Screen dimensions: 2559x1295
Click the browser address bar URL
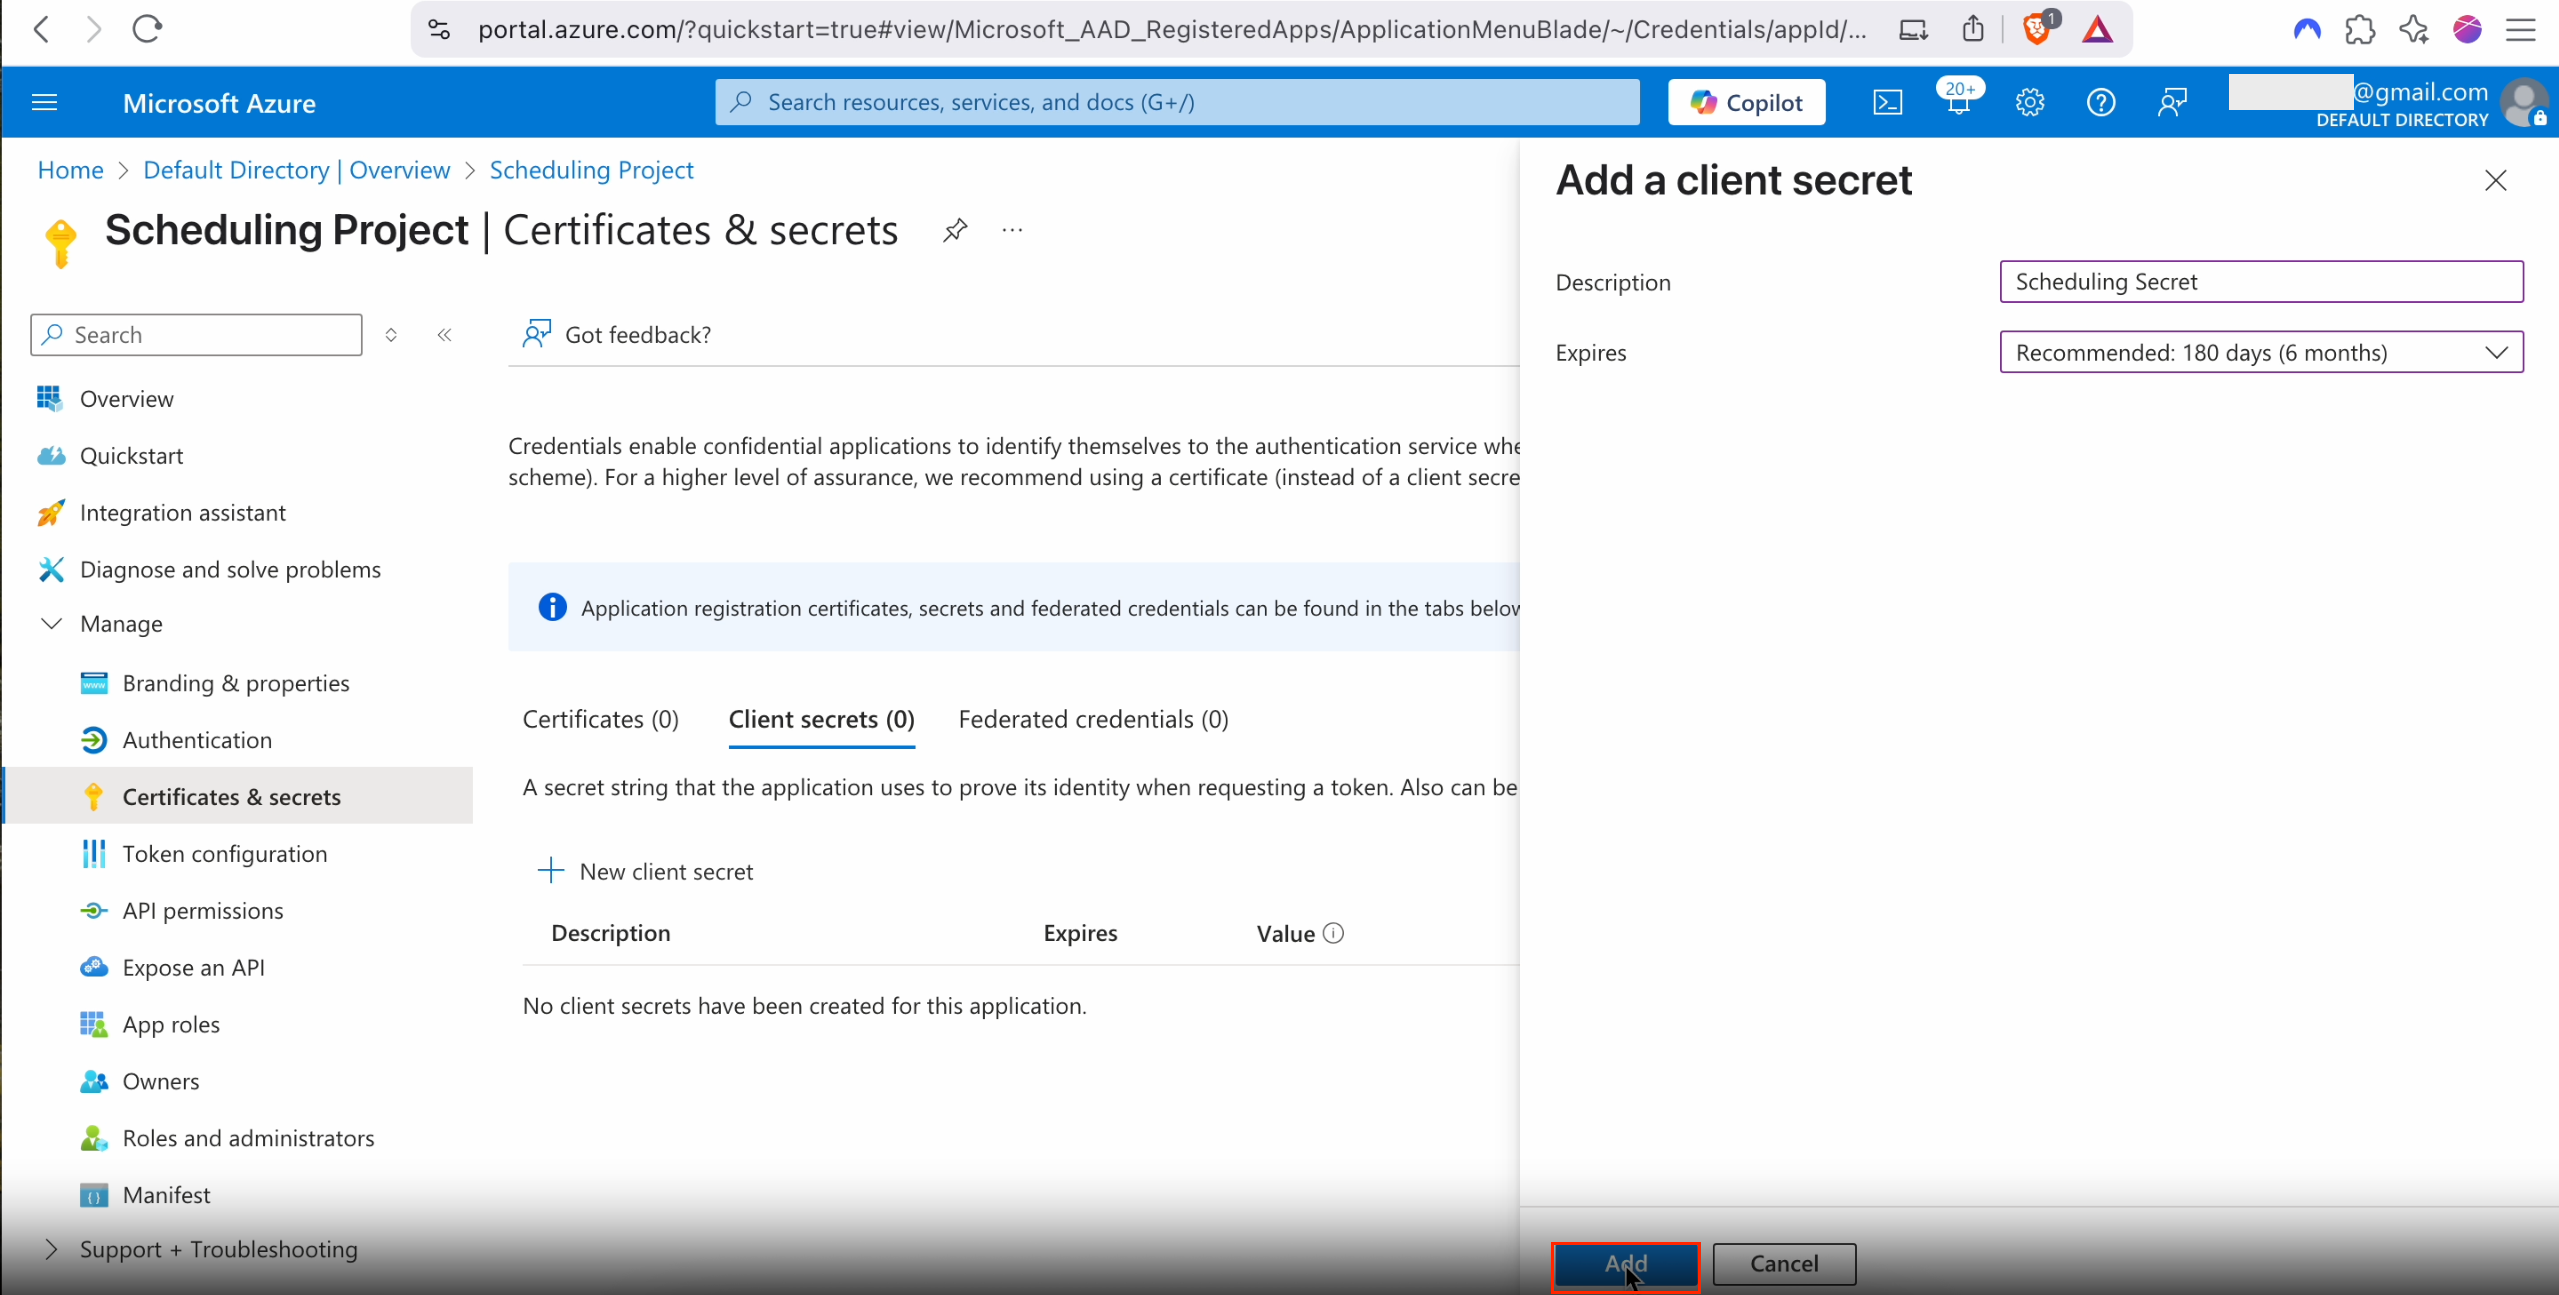pos(1172,29)
